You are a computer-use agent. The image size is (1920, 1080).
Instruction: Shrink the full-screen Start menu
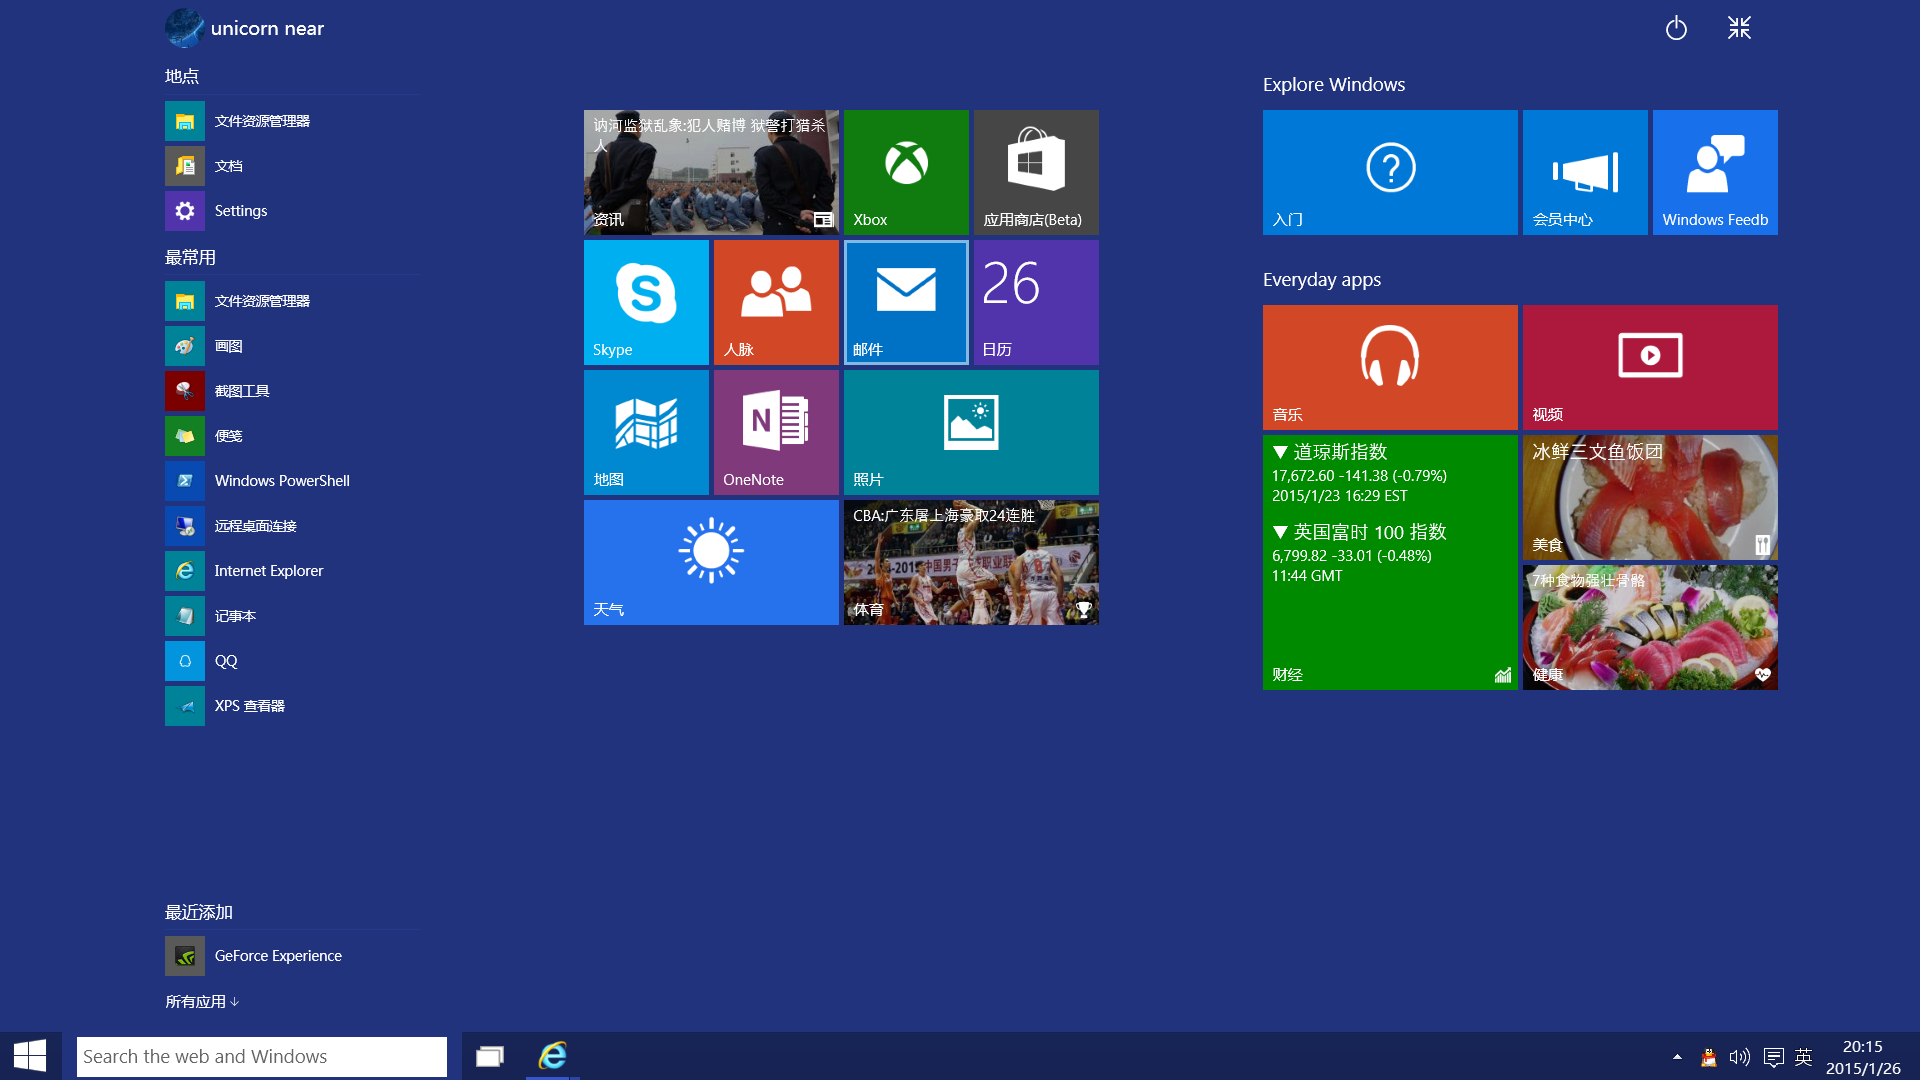(x=1739, y=28)
